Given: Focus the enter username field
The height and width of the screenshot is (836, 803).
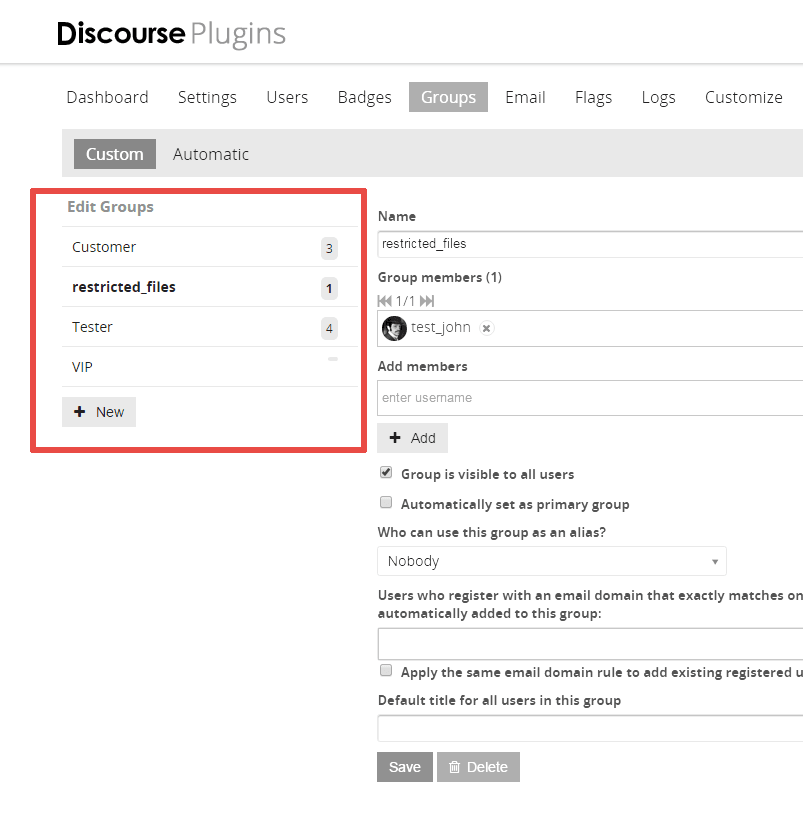Looking at the screenshot, I should 590,398.
